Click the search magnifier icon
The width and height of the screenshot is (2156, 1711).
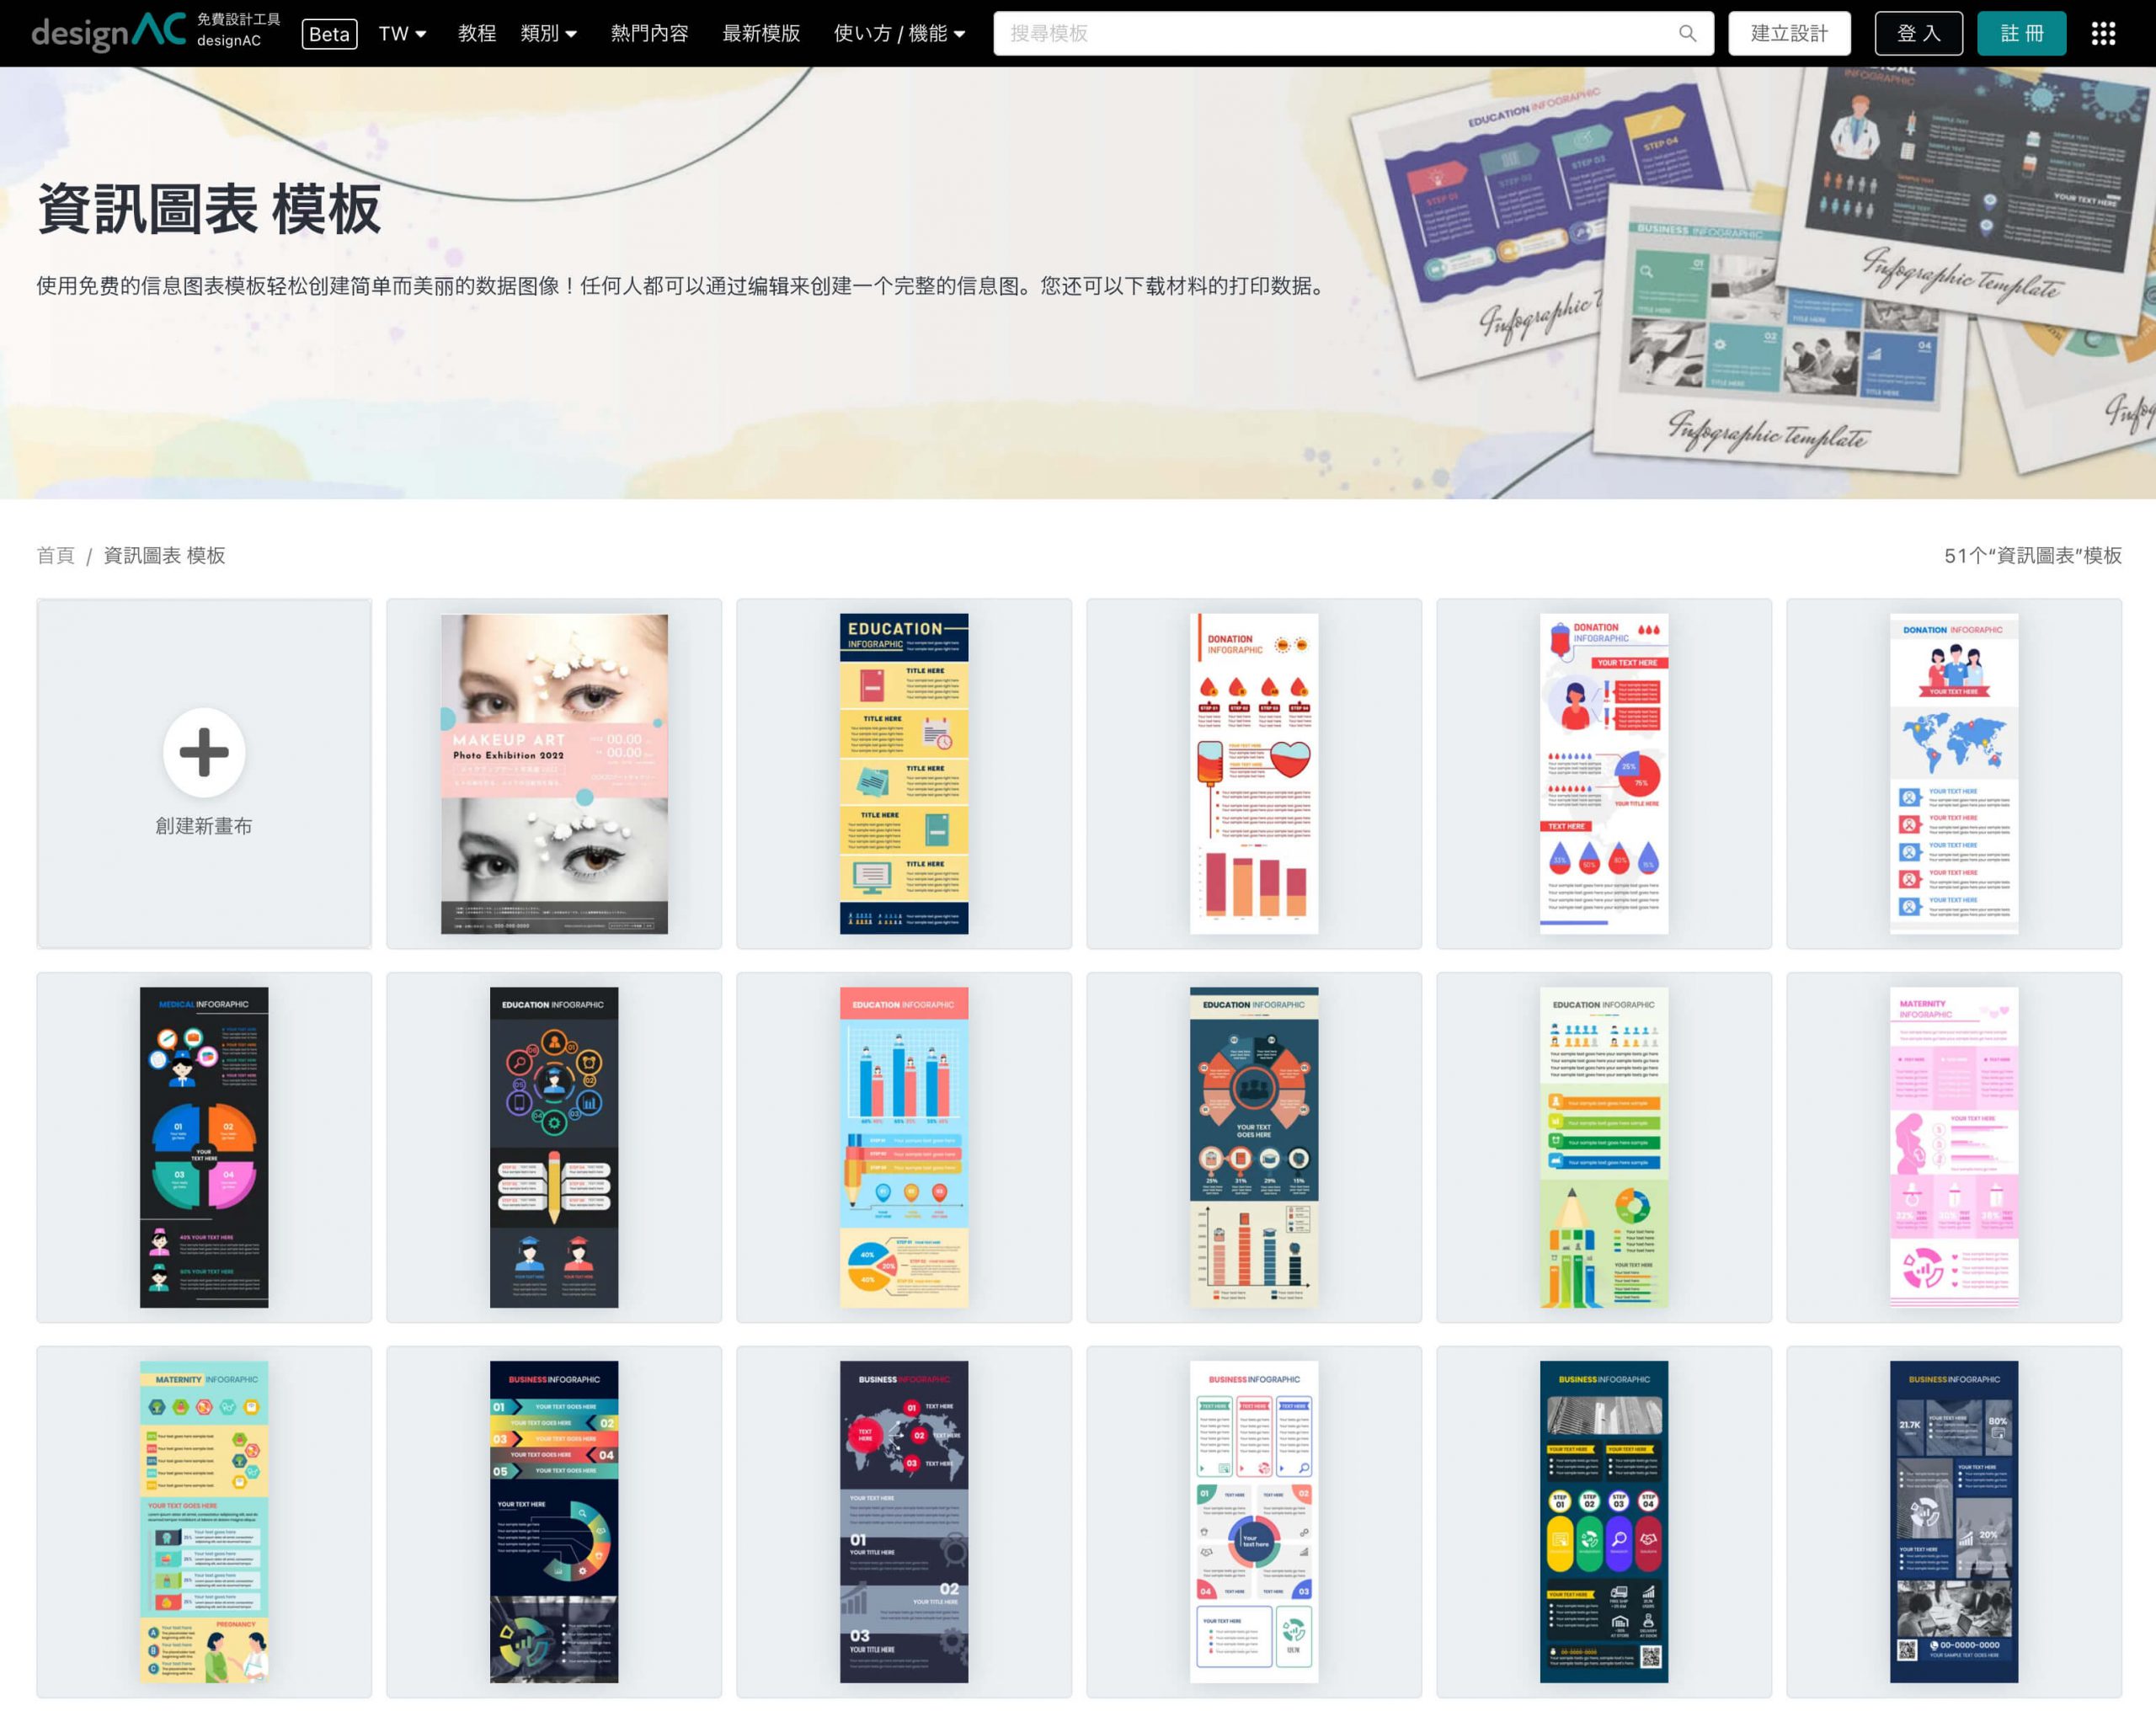click(x=1687, y=33)
